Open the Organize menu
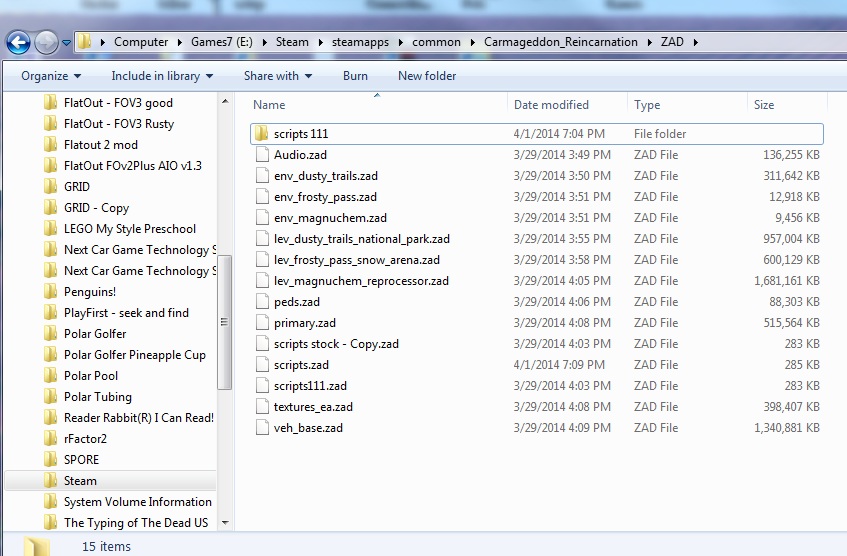Image resolution: width=847 pixels, height=556 pixels. [x=51, y=76]
